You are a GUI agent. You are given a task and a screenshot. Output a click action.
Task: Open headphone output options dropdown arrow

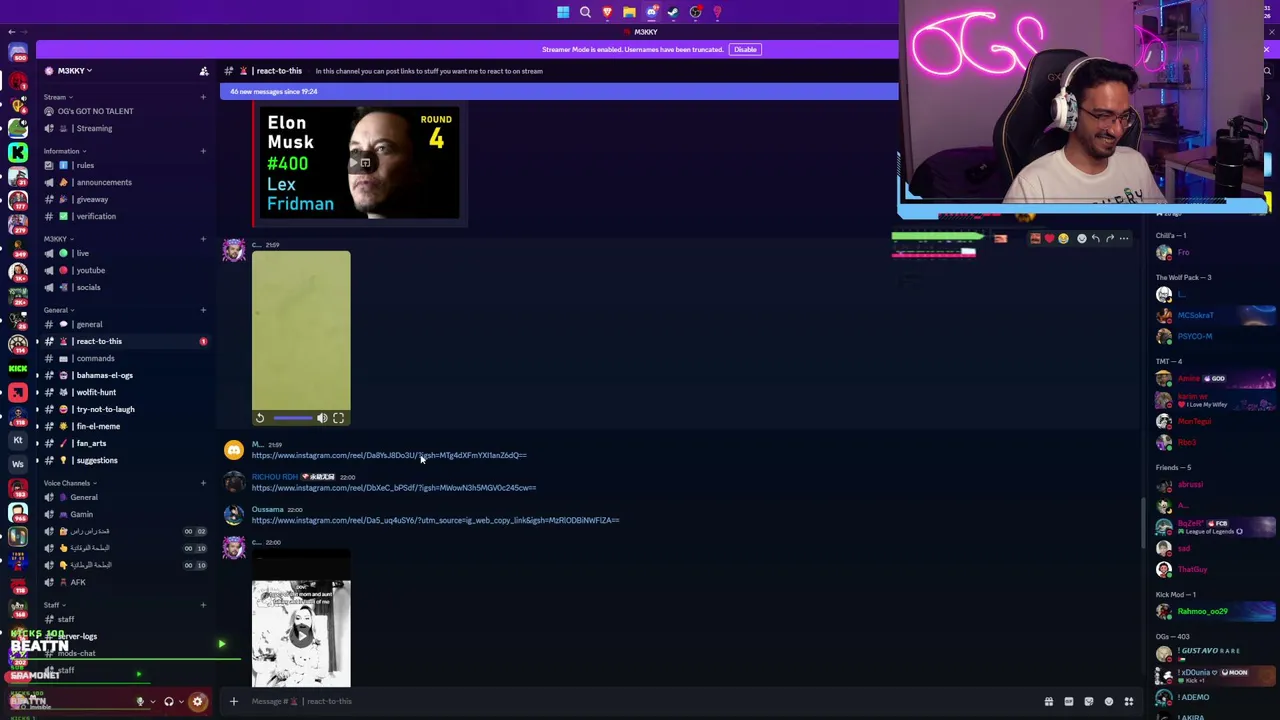click(181, 702)
